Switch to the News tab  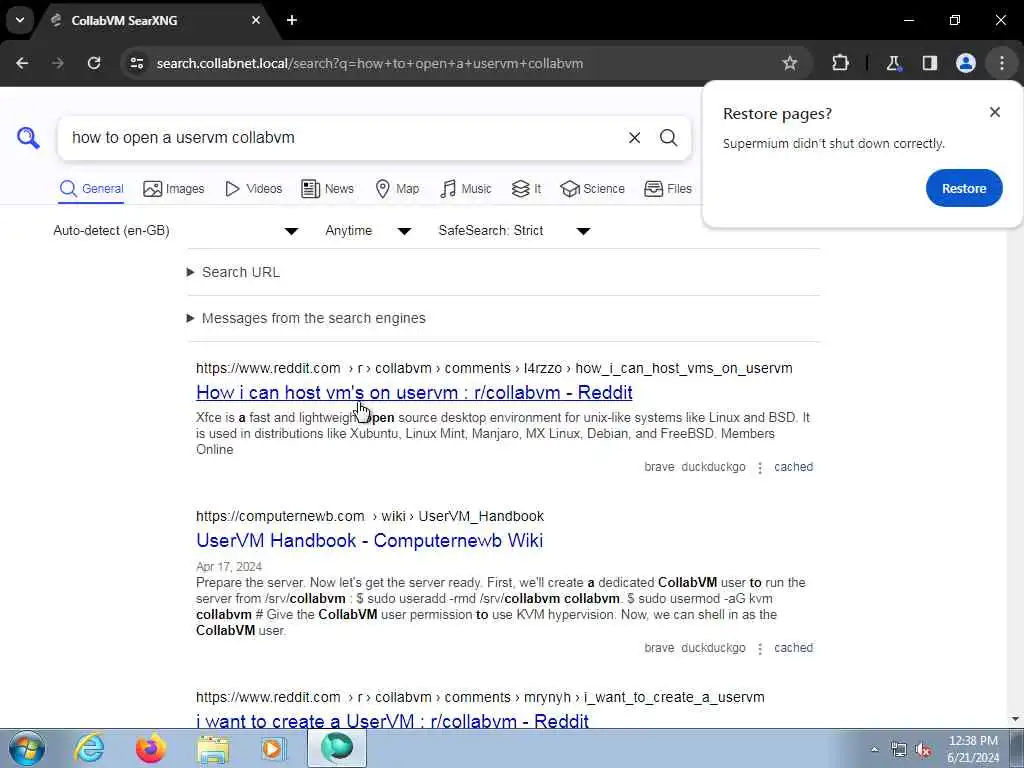tap(327, 189)
